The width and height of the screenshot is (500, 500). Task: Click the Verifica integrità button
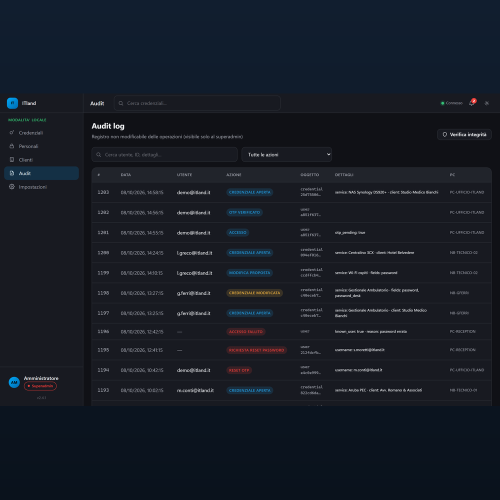coord(464,135)
